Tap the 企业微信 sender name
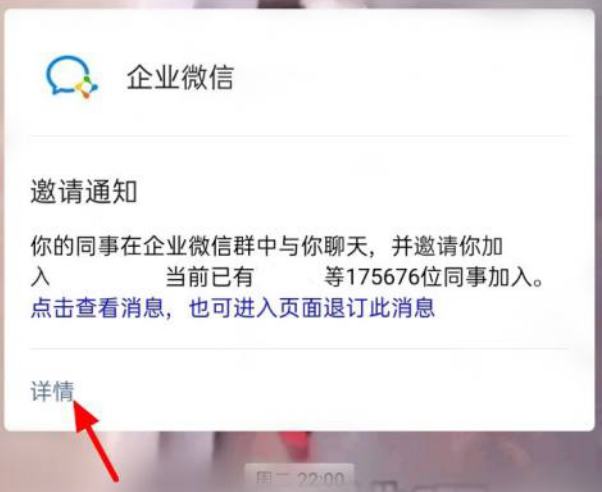The height and width of the screenshot is (492, 602). [180, 77]
